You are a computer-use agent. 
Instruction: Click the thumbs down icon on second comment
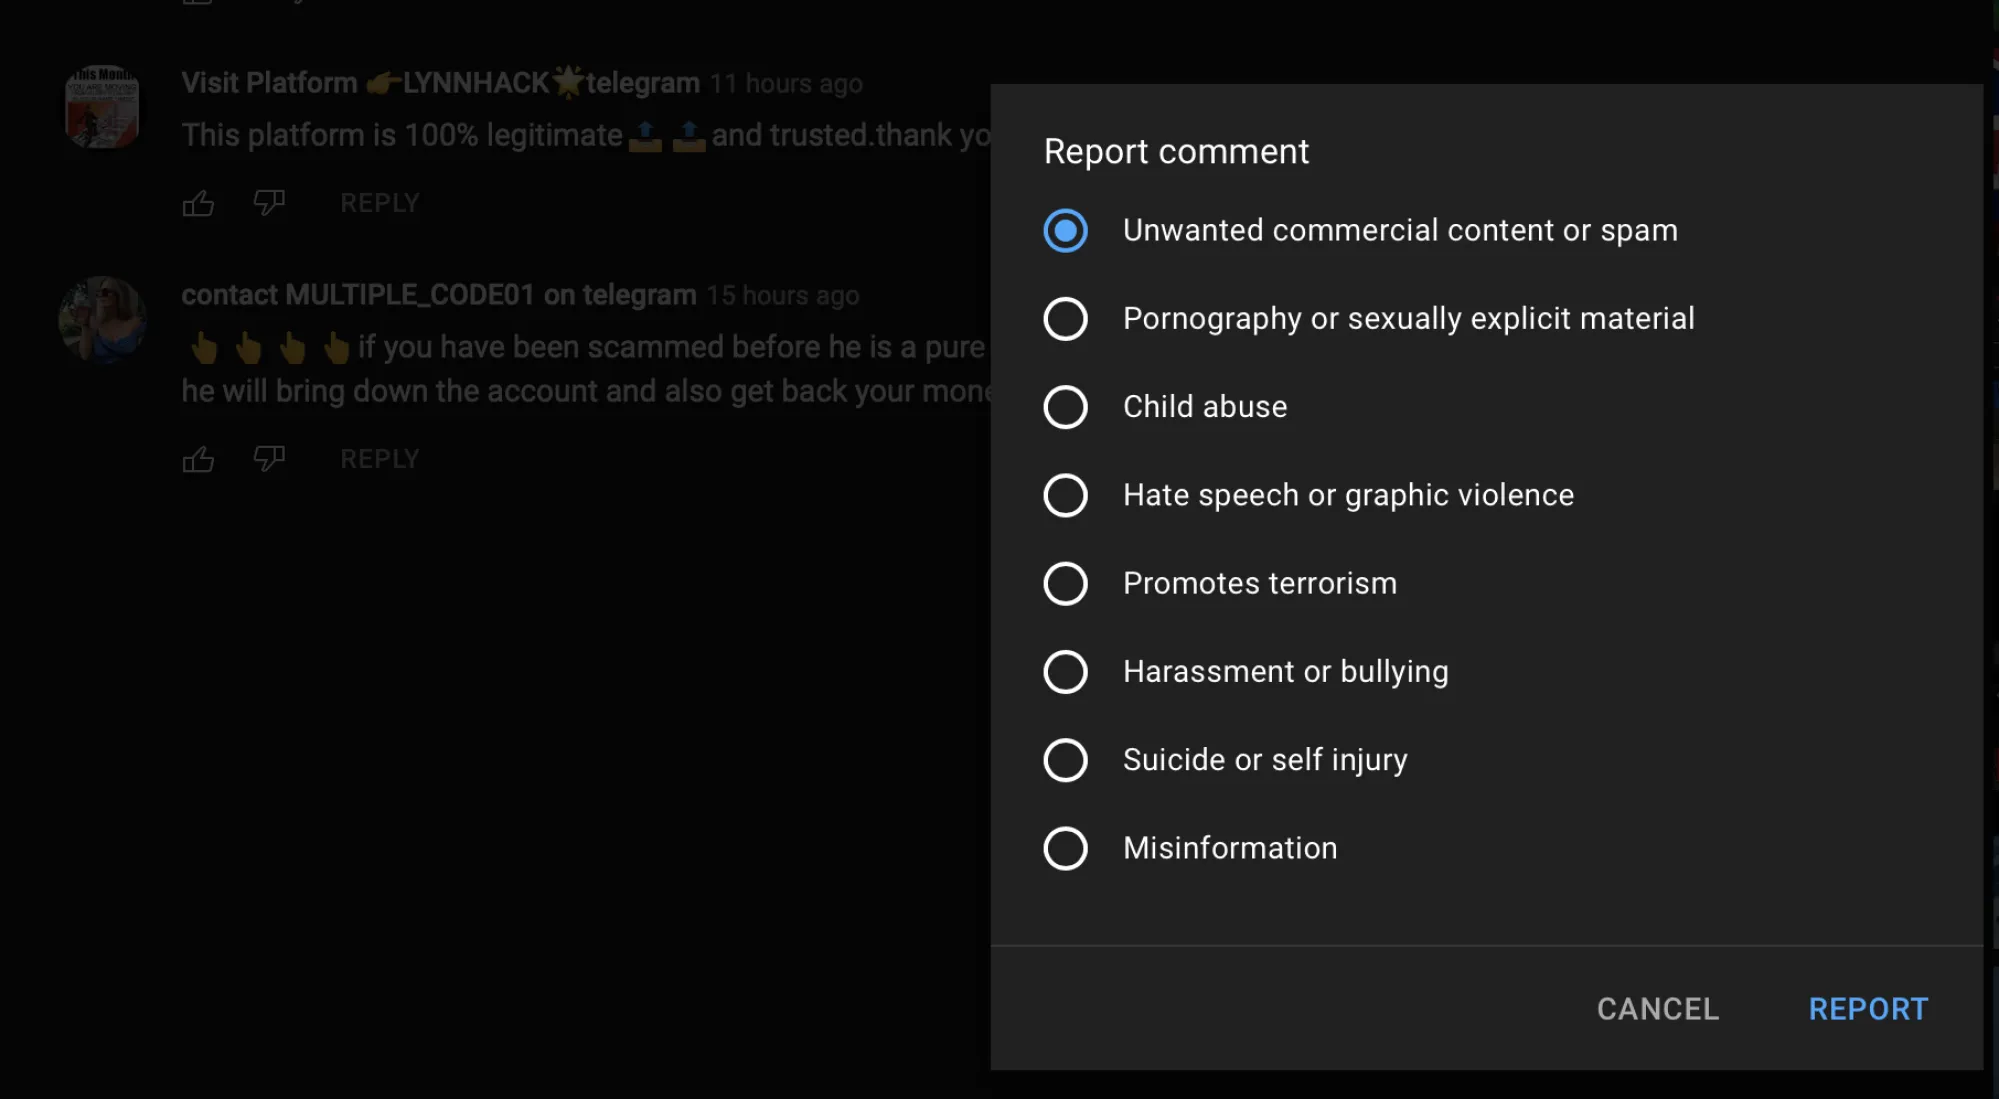[268, 459]
